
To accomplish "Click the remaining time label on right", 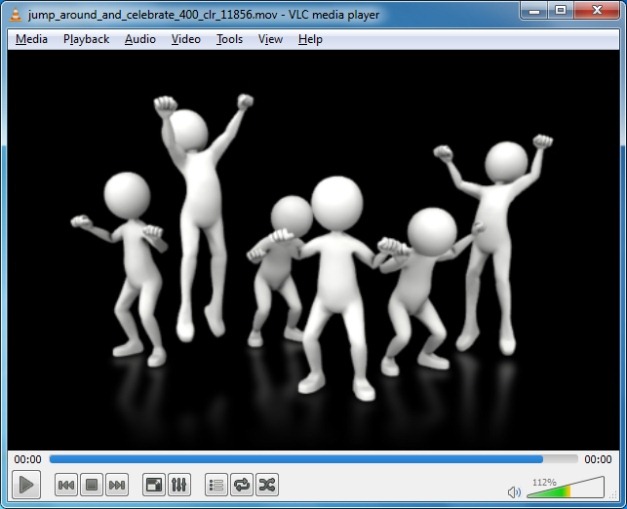I will pos(597,459).
